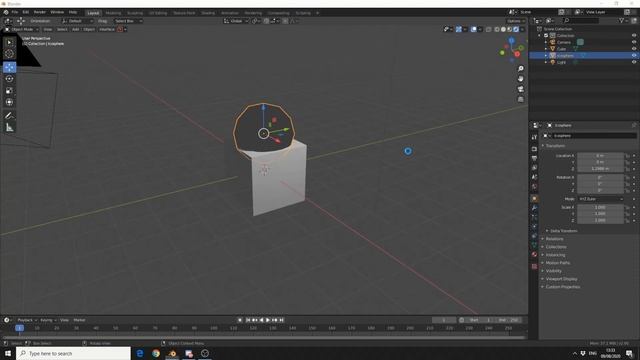
Task: Open the Global transform orientation dropdown
Action: 236,21
